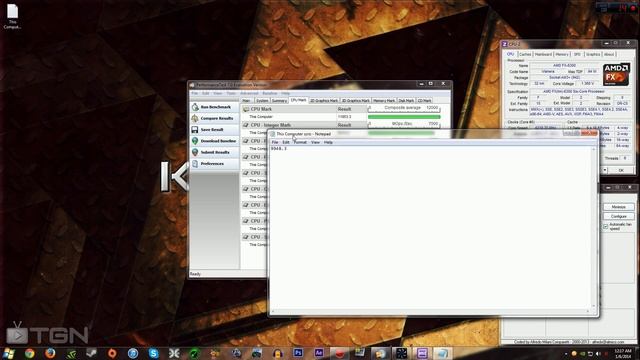Viewport: 640px width, 360px height.
Task: Click the CPU Mark header row
Action: tap(304, 109)
